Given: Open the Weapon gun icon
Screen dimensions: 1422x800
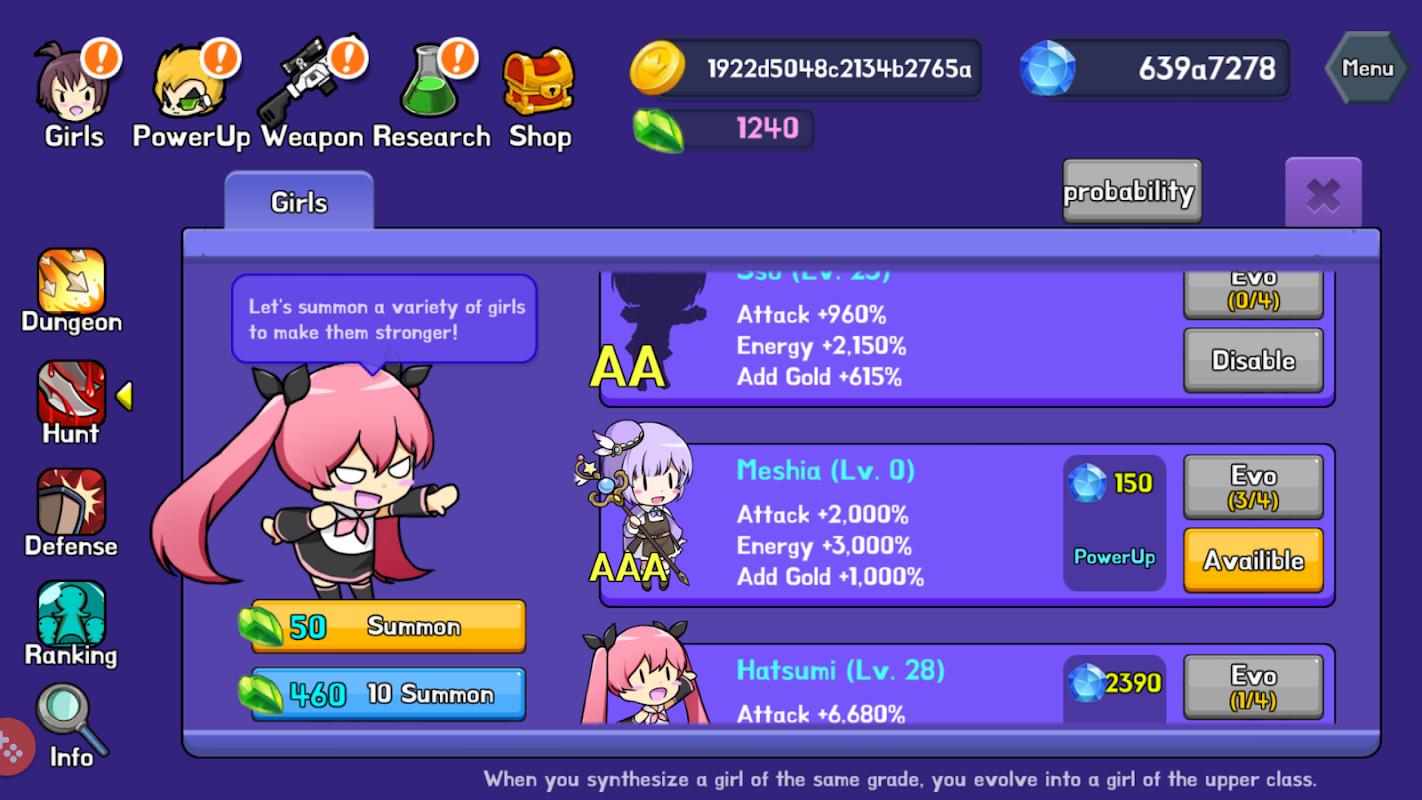Looking at the screenshot, I should (309, 80).
